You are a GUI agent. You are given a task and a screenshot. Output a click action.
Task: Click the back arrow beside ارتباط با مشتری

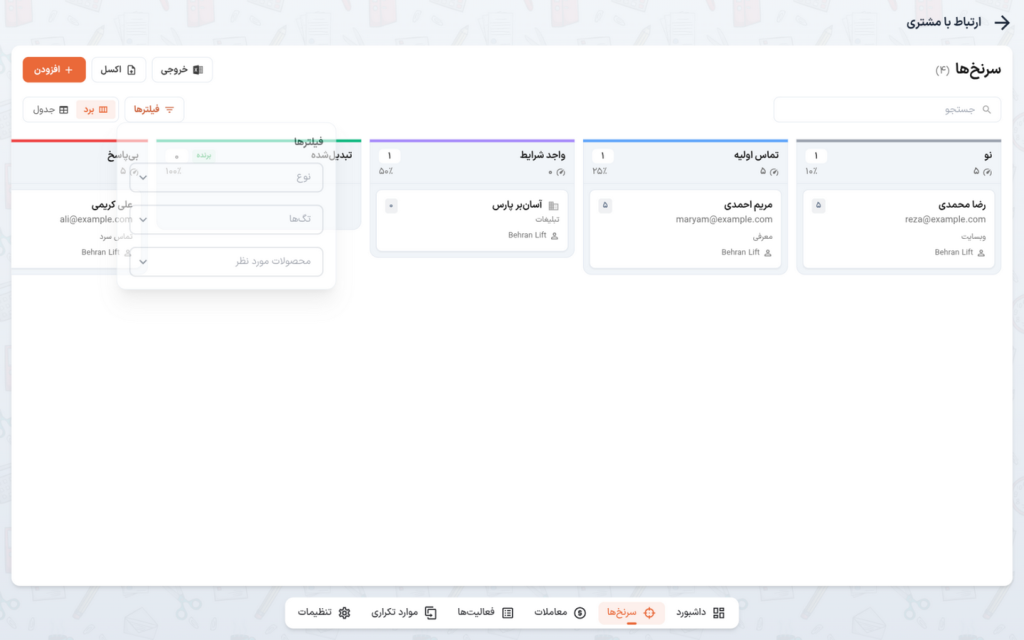coord(1002,22)
